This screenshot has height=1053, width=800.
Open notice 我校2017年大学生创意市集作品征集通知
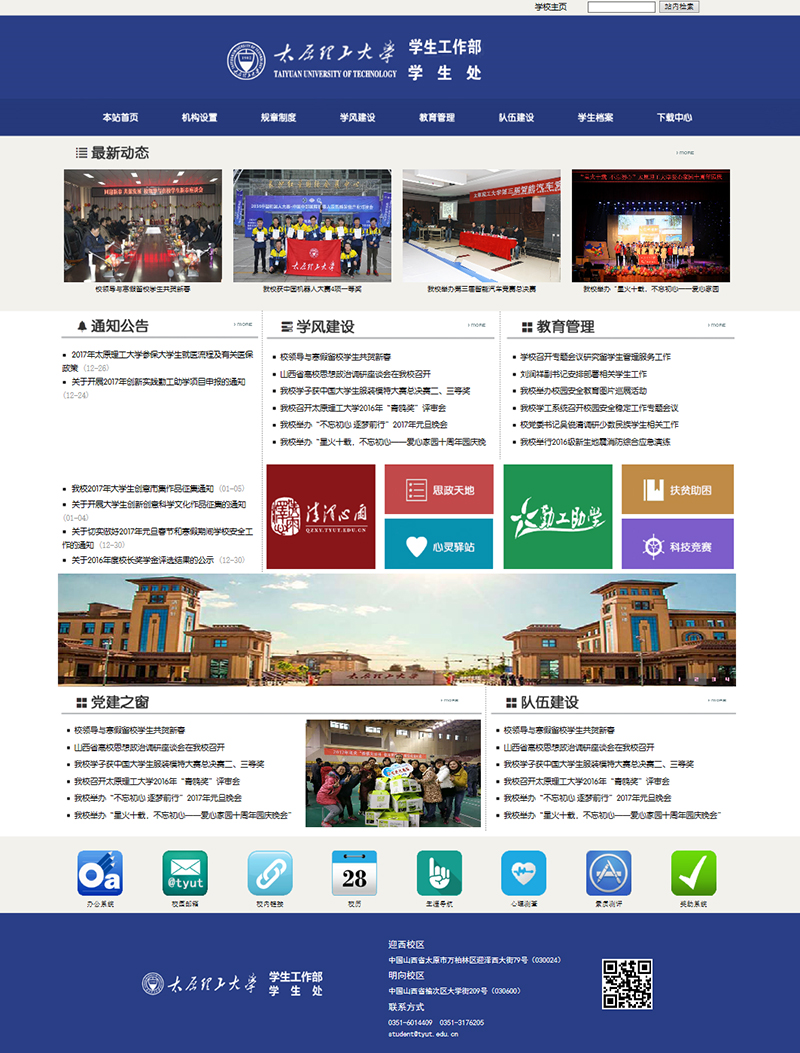tap(142, 489)
